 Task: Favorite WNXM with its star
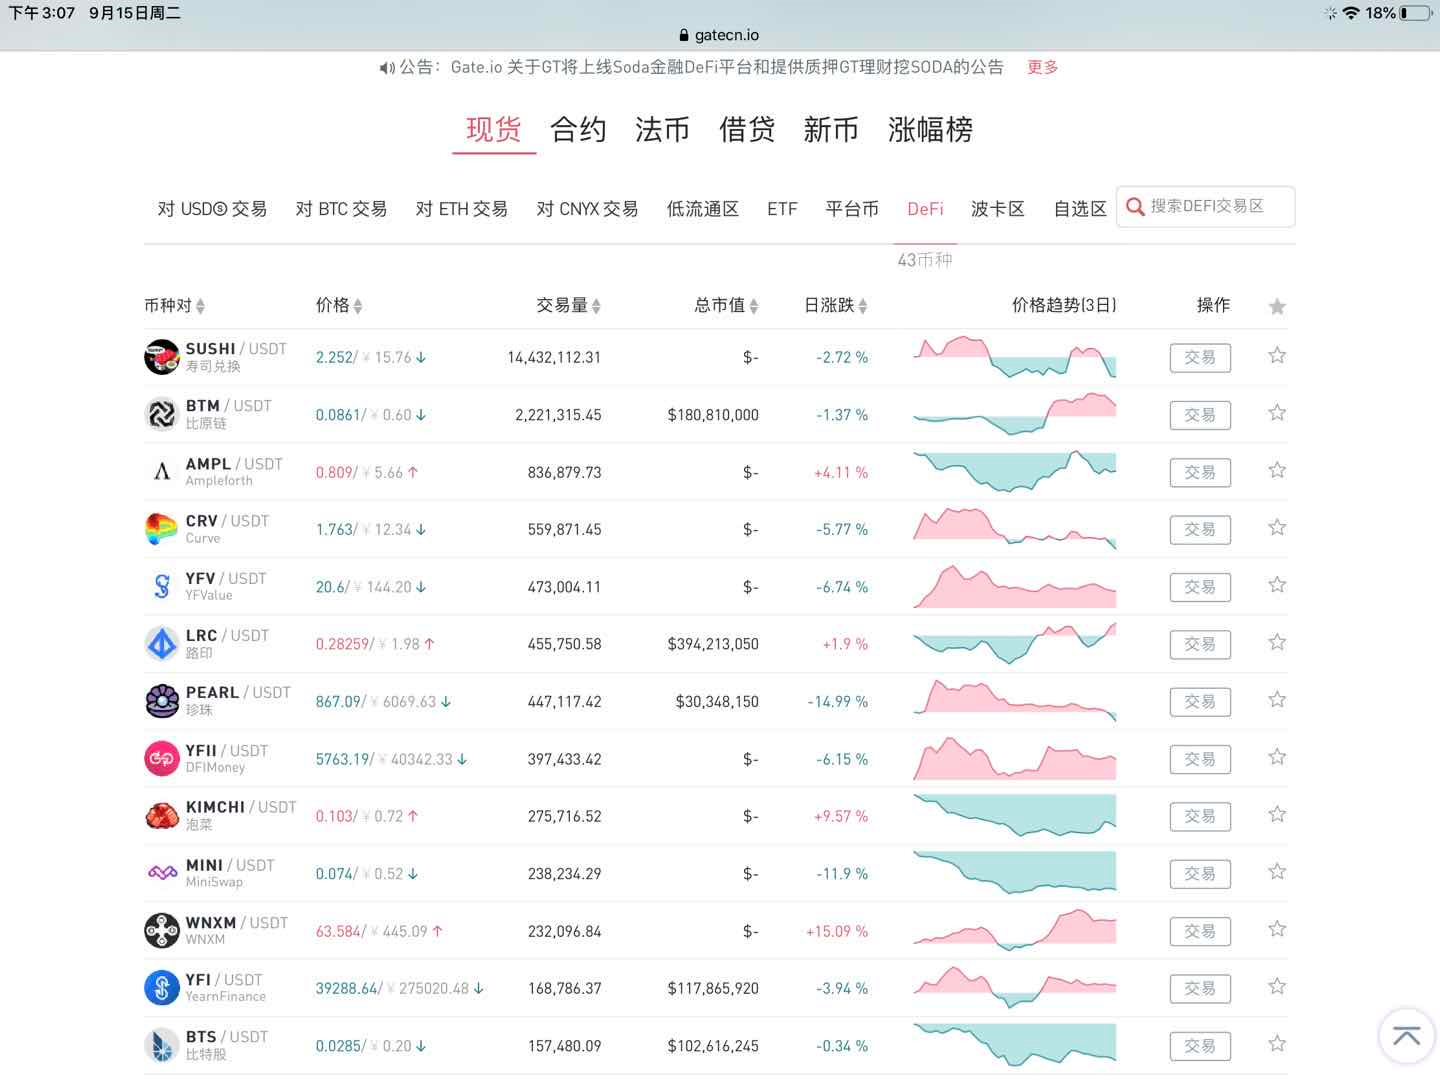pyautogui.click(x=1277, y=929)
